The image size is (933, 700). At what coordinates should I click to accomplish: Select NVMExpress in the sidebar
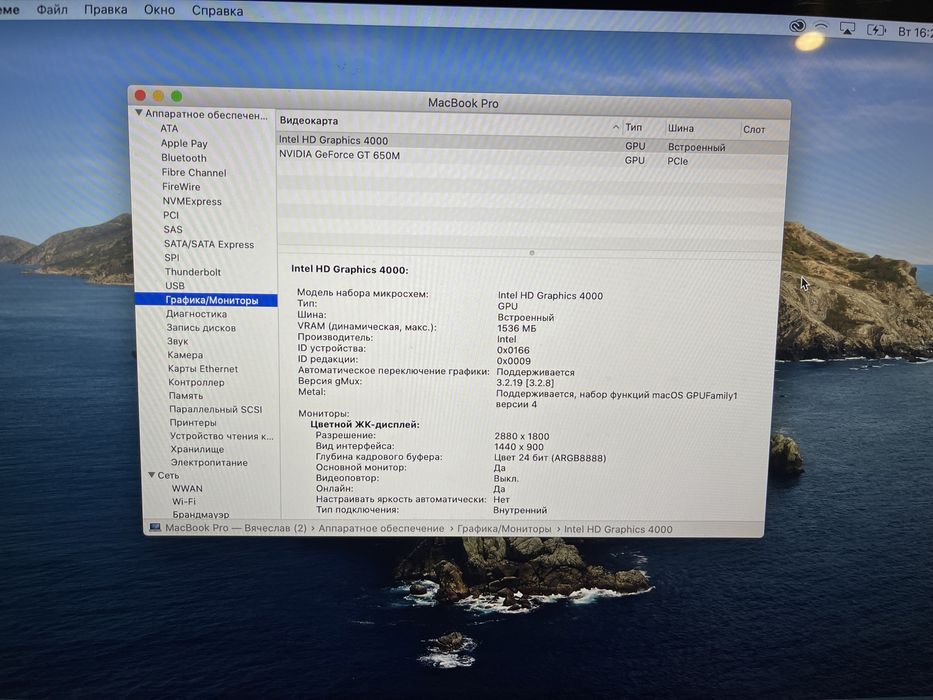(x=192, y=201)
